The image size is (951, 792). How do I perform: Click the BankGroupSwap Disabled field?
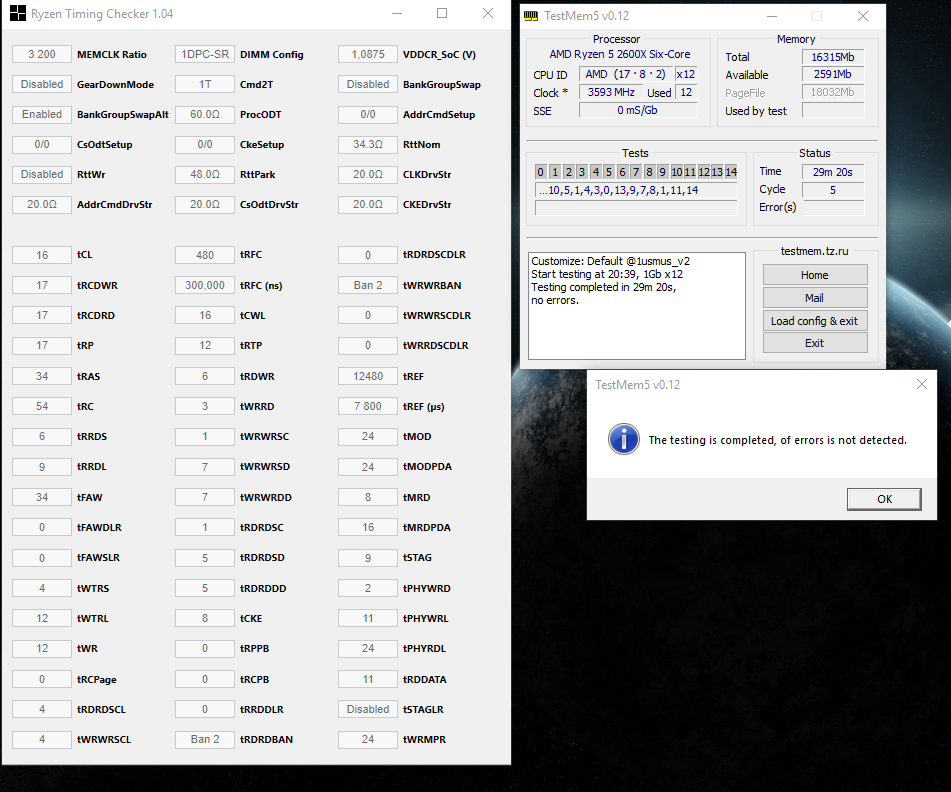368,84
